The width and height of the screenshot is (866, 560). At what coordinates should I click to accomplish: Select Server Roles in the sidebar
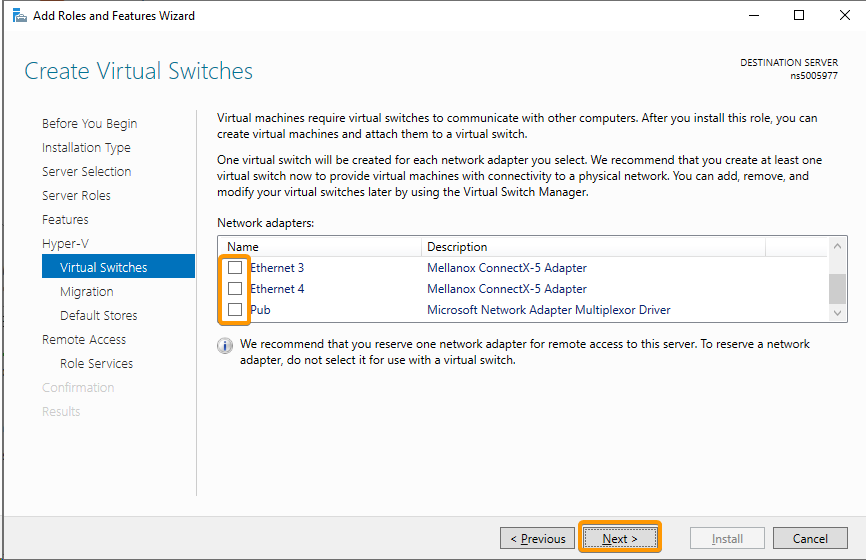coord(76,196)
